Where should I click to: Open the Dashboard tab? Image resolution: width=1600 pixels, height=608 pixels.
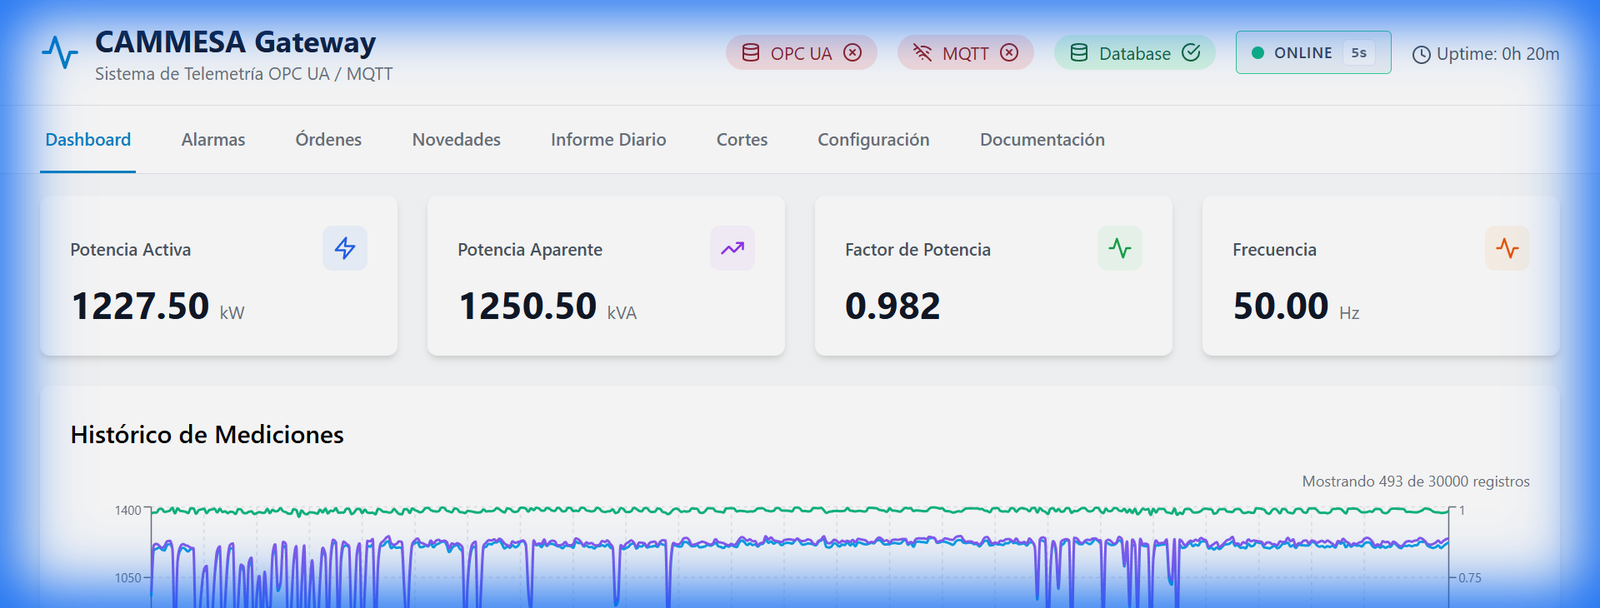88,140
